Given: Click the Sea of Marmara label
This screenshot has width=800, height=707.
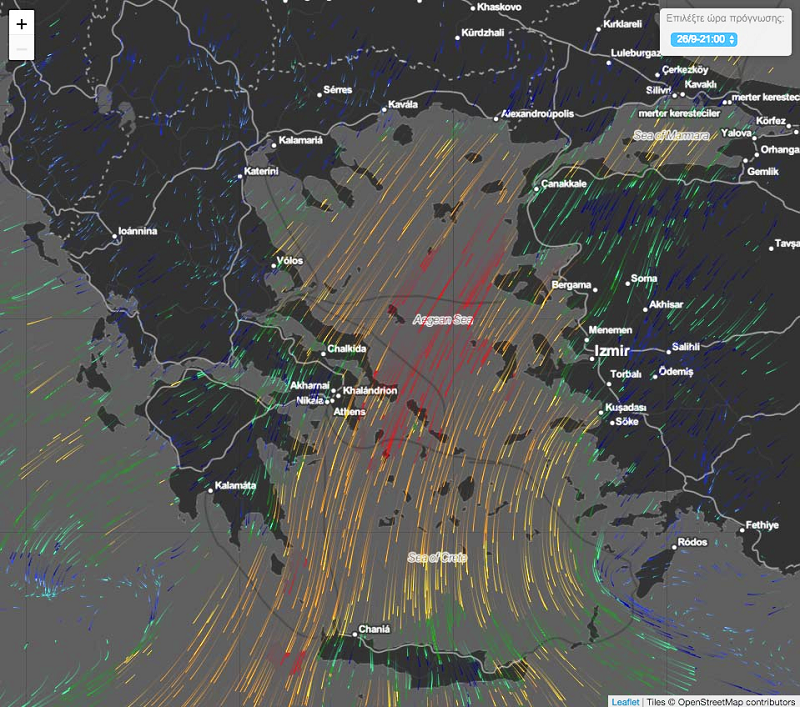Looking at the screenshot, I should 671,135.
